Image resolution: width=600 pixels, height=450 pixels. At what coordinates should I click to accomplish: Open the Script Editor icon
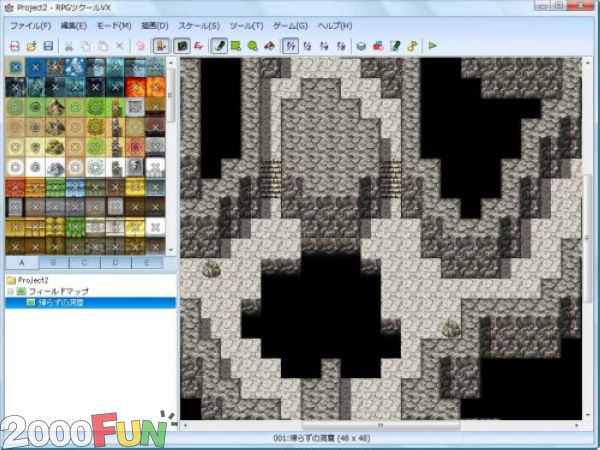tap(396, 45)
